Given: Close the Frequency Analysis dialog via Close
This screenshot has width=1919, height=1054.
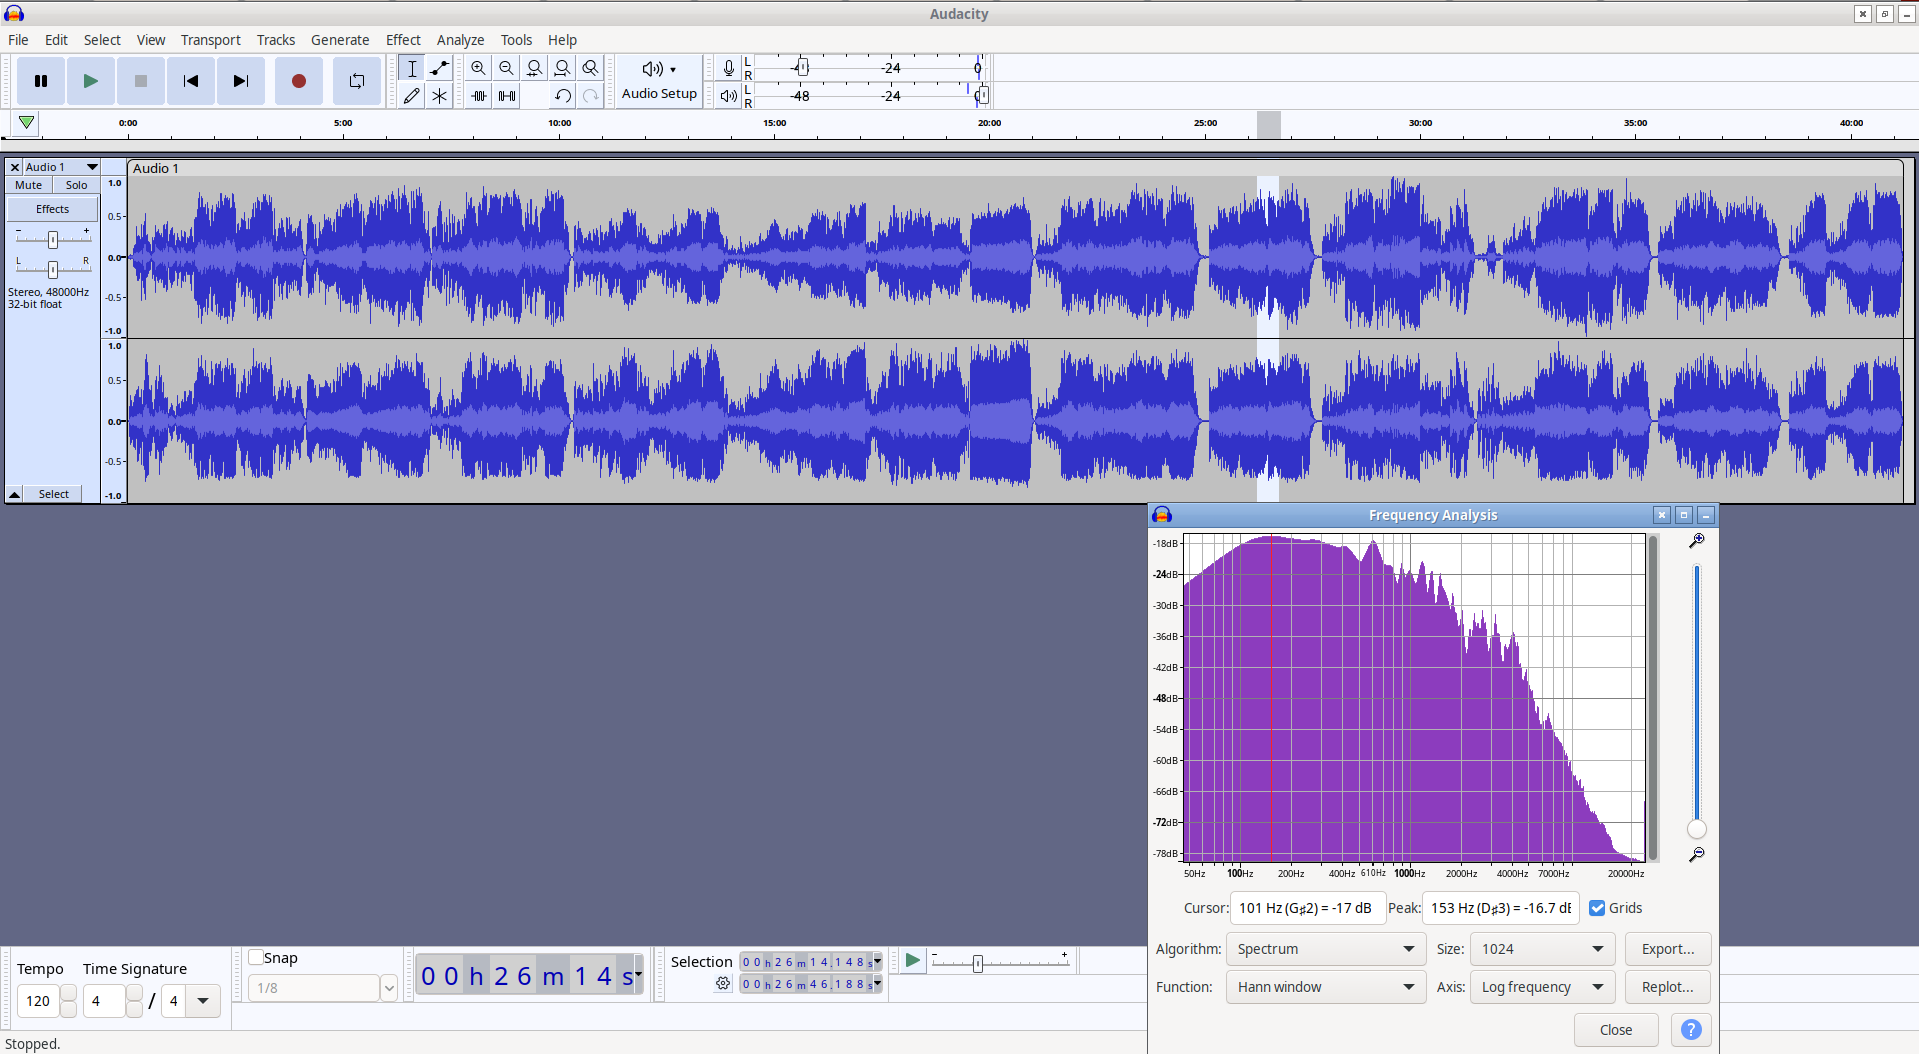Looking at the screenshot, I should pyautogui.click(x=1616, y=1030).
